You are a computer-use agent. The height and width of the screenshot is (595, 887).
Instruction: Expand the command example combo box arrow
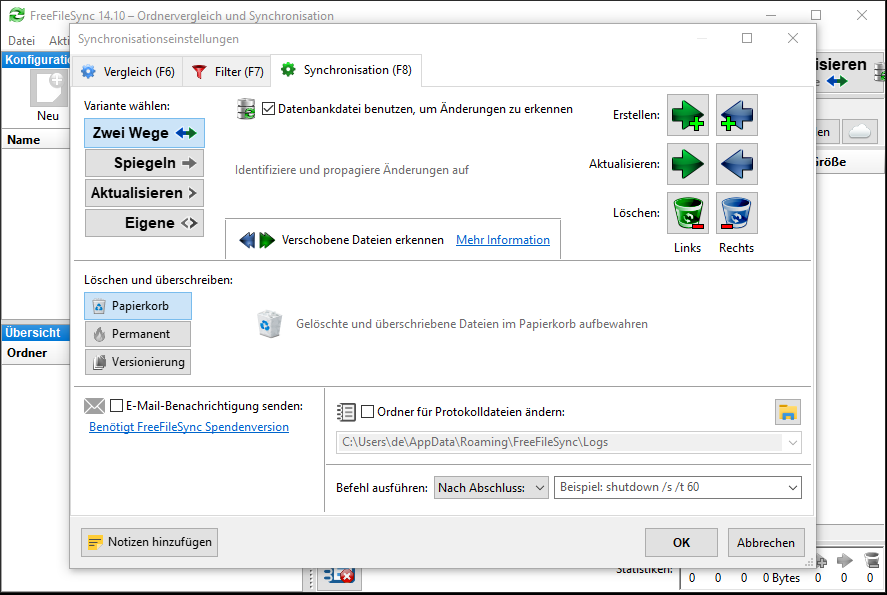pos(793,488)
